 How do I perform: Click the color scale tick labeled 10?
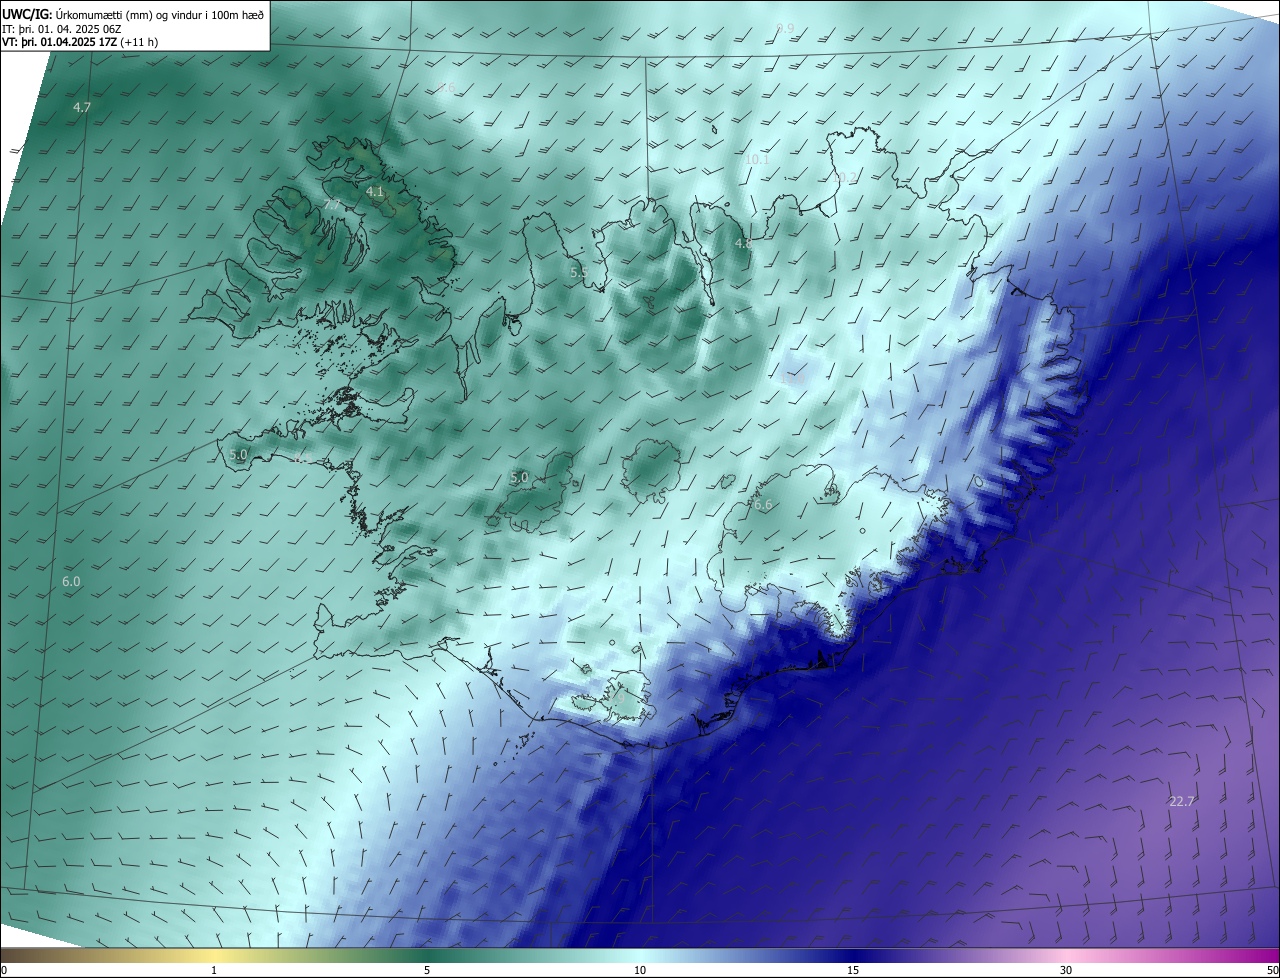[x=640, y=970]
